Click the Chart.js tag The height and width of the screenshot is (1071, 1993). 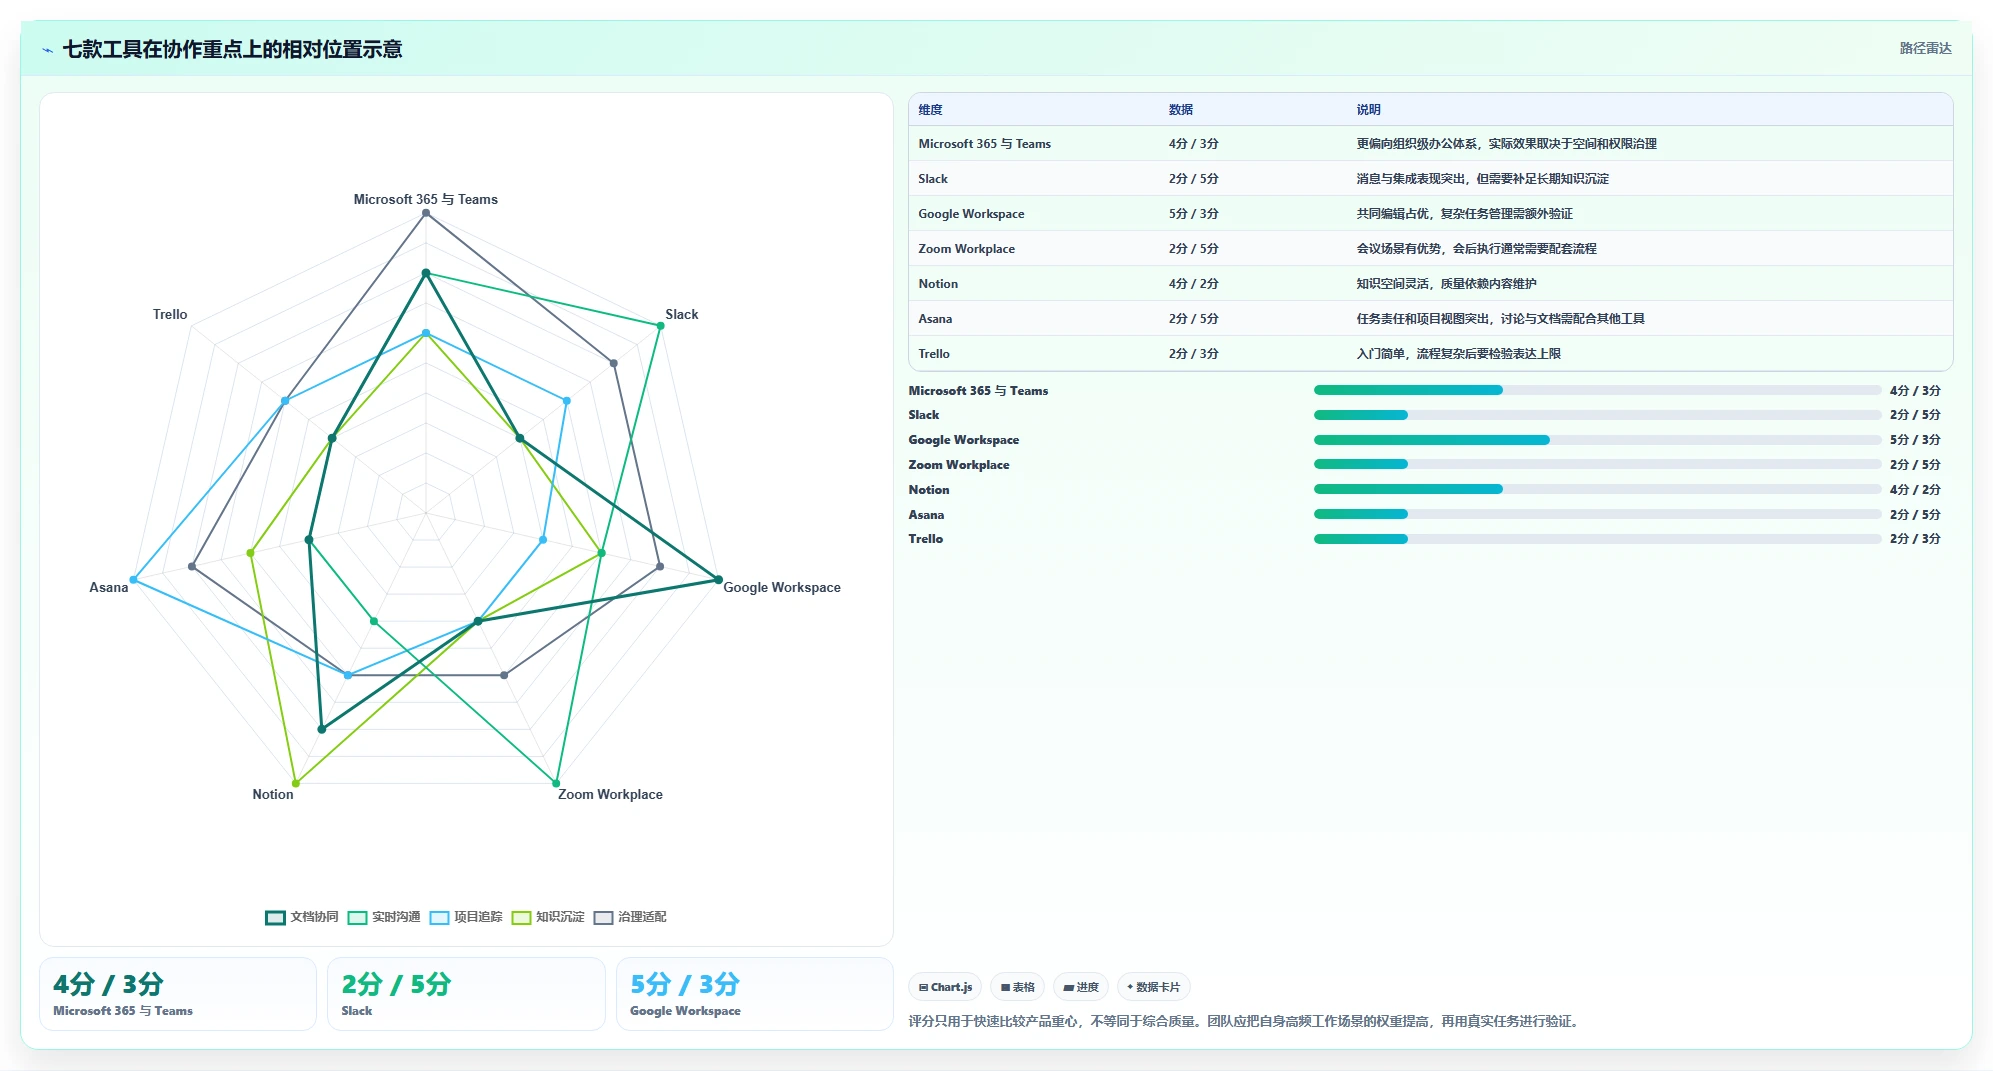945,987
